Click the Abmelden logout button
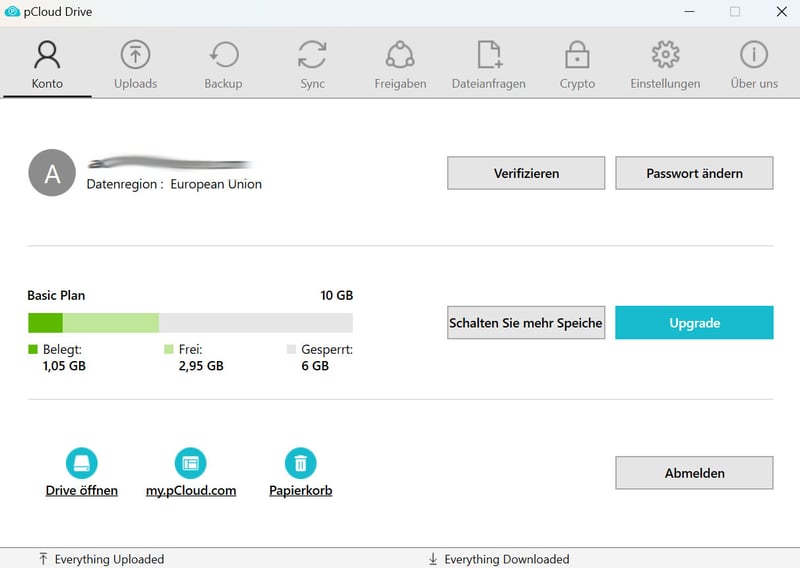Viewport: 800px width, 568px height. point(694,473)
